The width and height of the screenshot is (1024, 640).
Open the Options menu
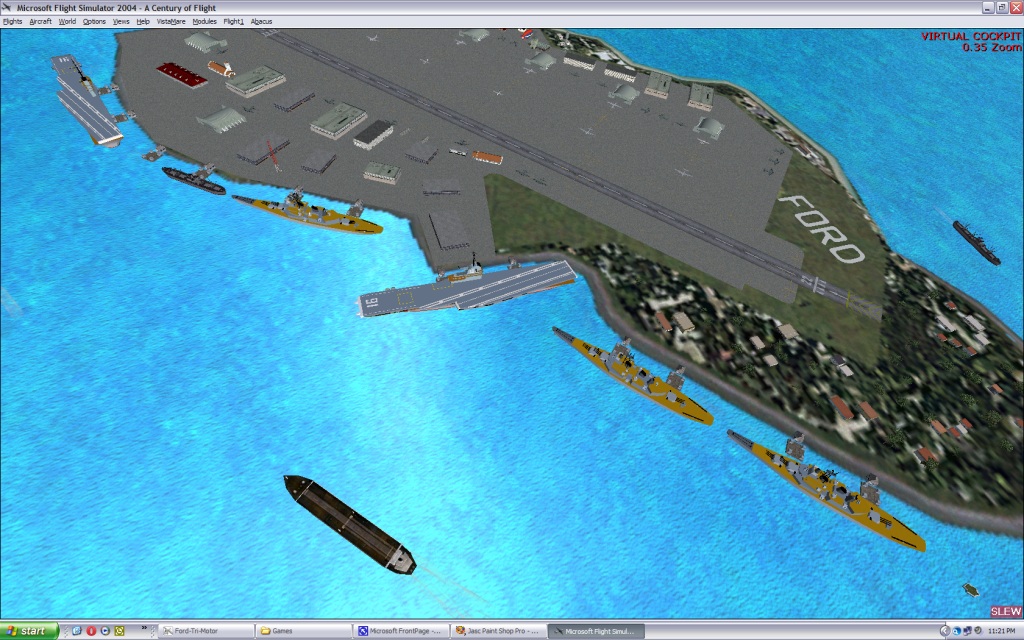click(x=94, y=21)
